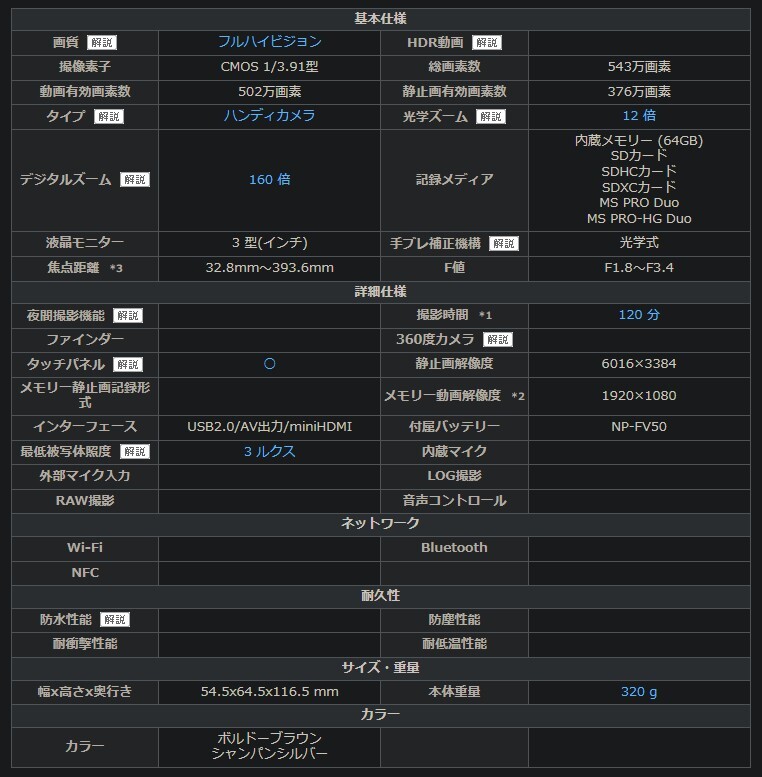
Task: Click the 160 倍 digital zoom link
Action: coord(270,179)
